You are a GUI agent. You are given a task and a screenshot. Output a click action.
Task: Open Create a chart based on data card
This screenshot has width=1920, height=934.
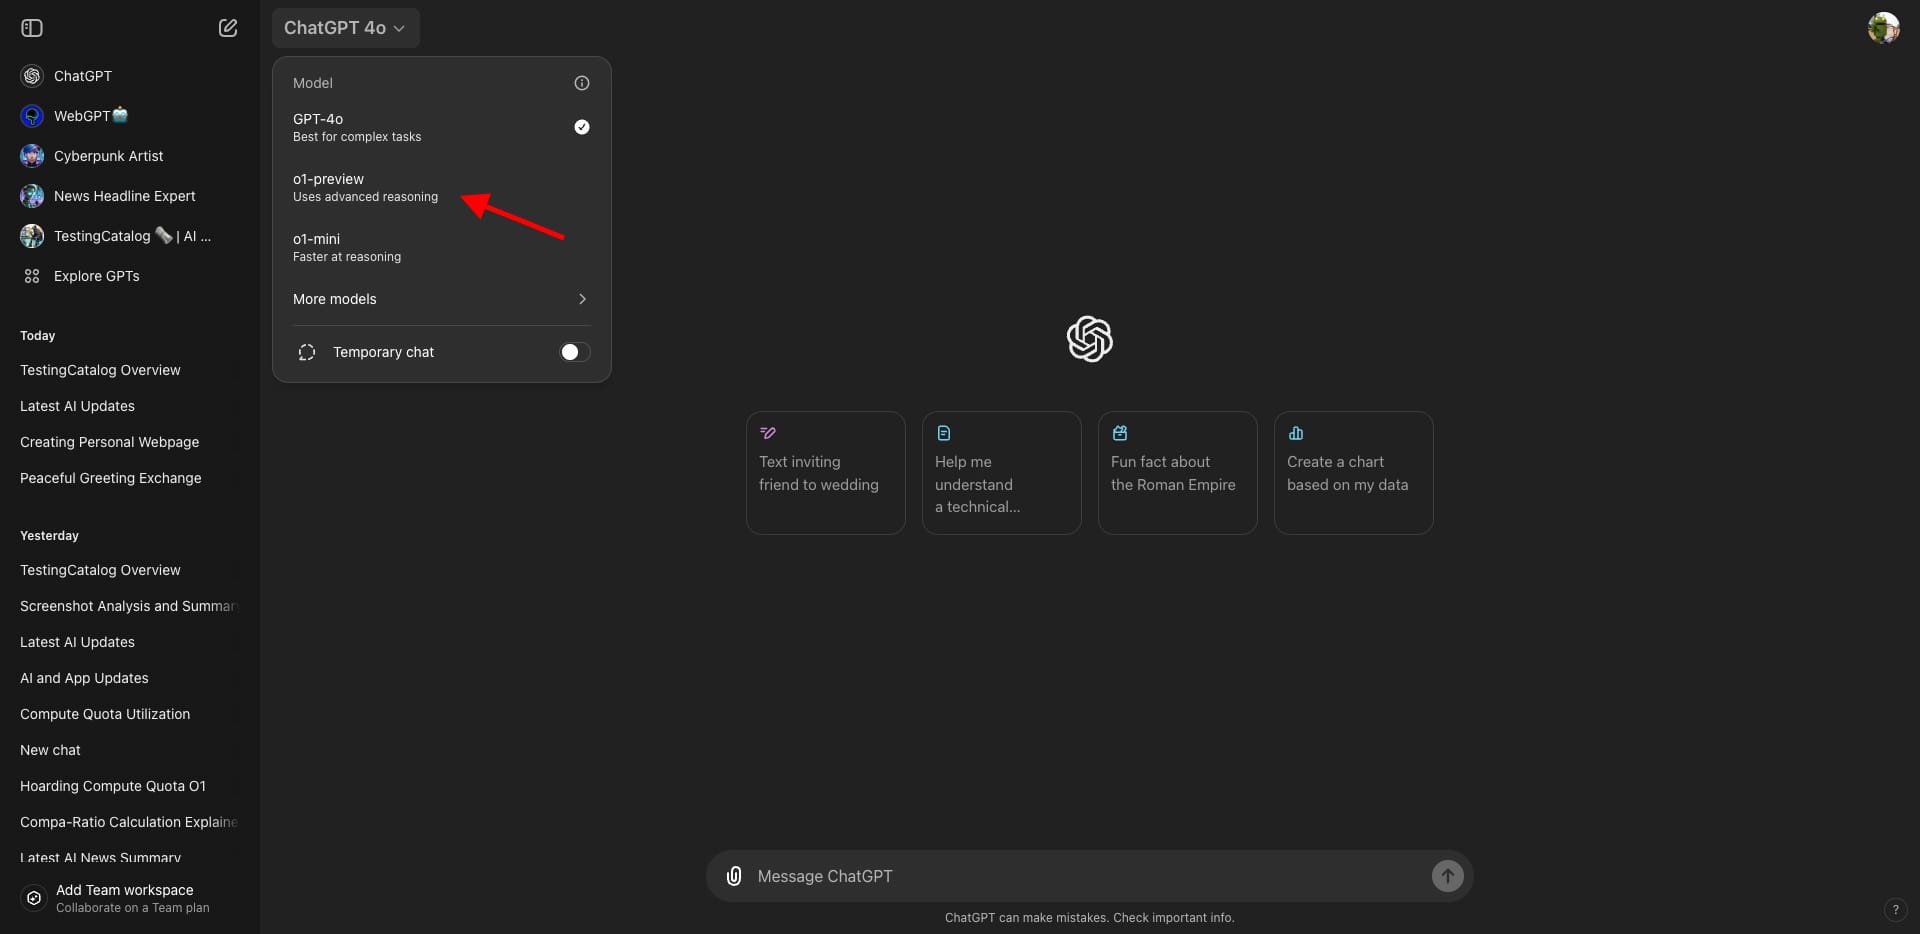click(x=1353, y=473)
